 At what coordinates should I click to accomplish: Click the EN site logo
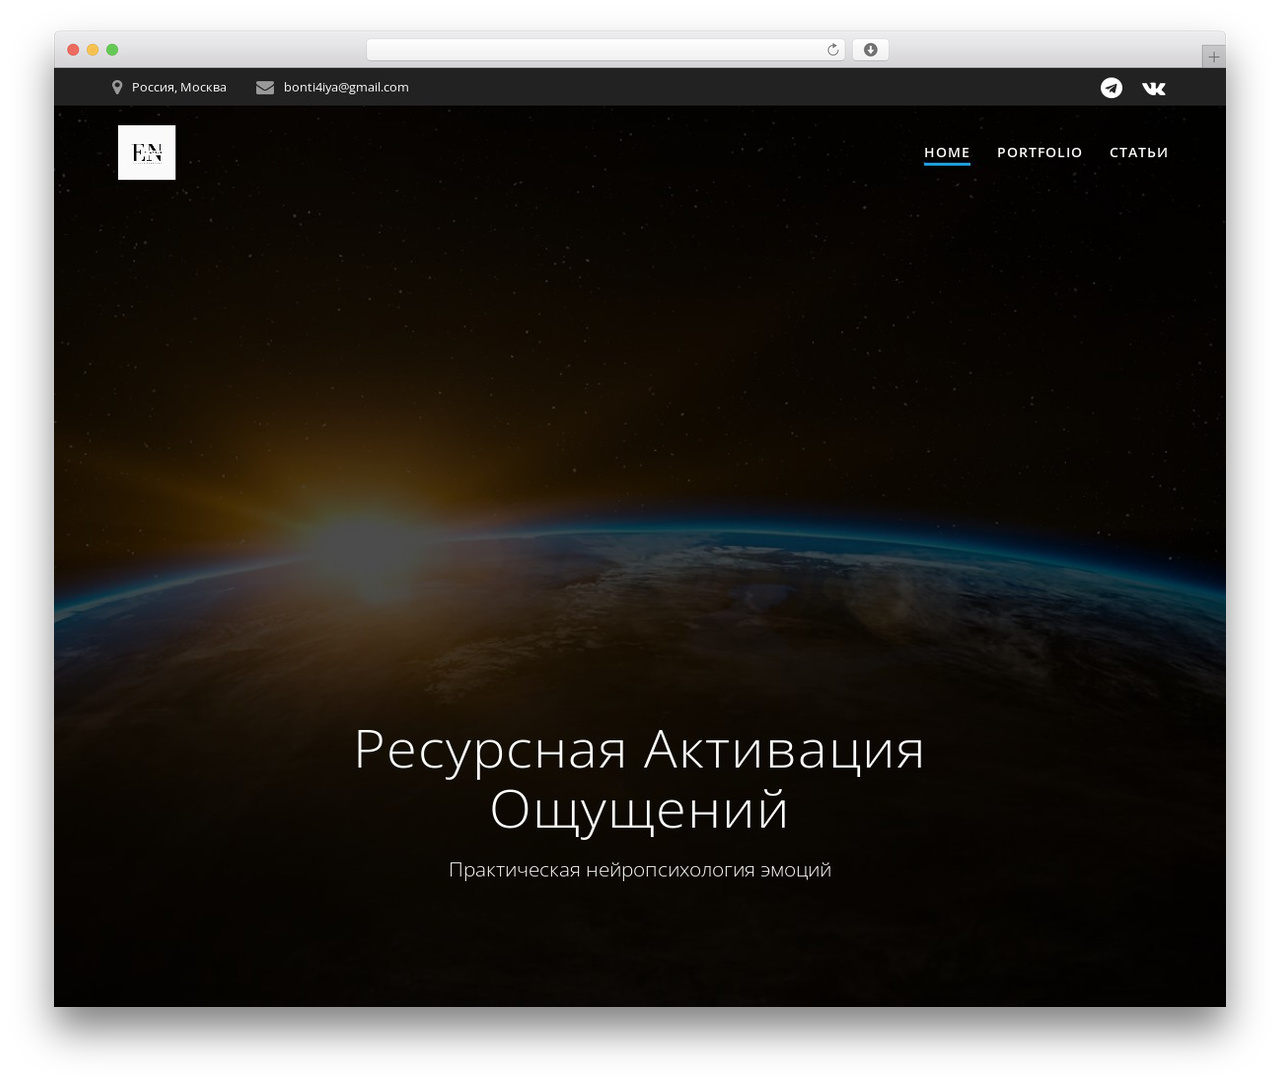tap(147, 152)
